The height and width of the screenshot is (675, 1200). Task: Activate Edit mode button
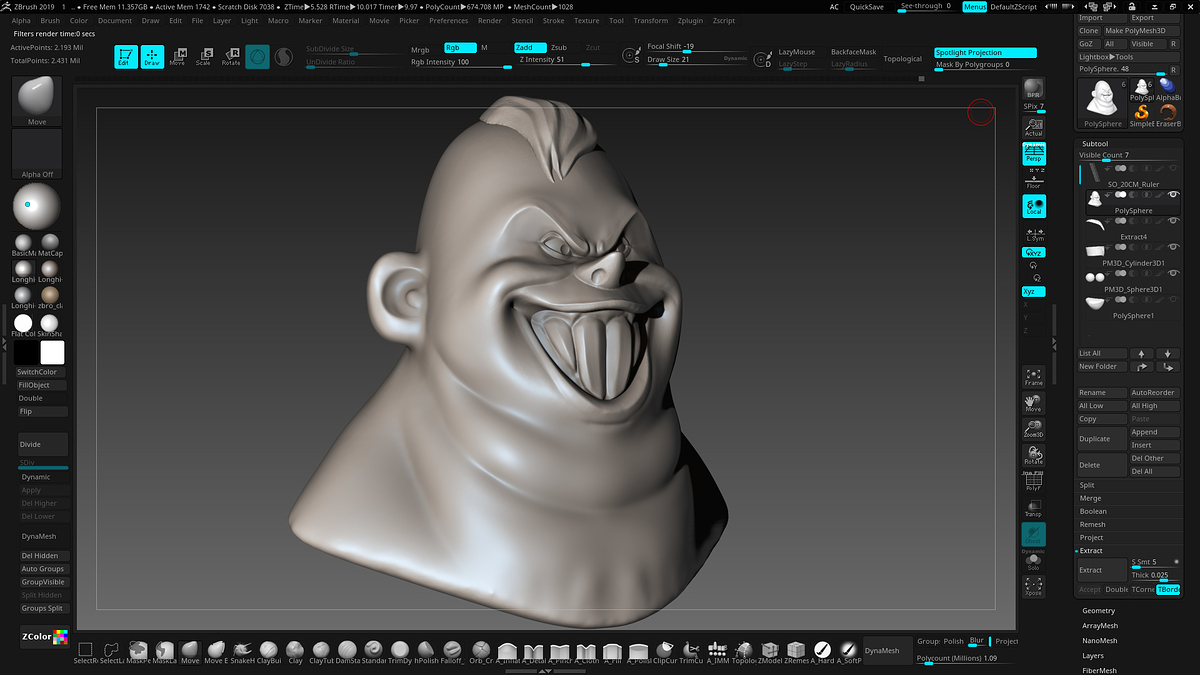(x=126, y=57)
